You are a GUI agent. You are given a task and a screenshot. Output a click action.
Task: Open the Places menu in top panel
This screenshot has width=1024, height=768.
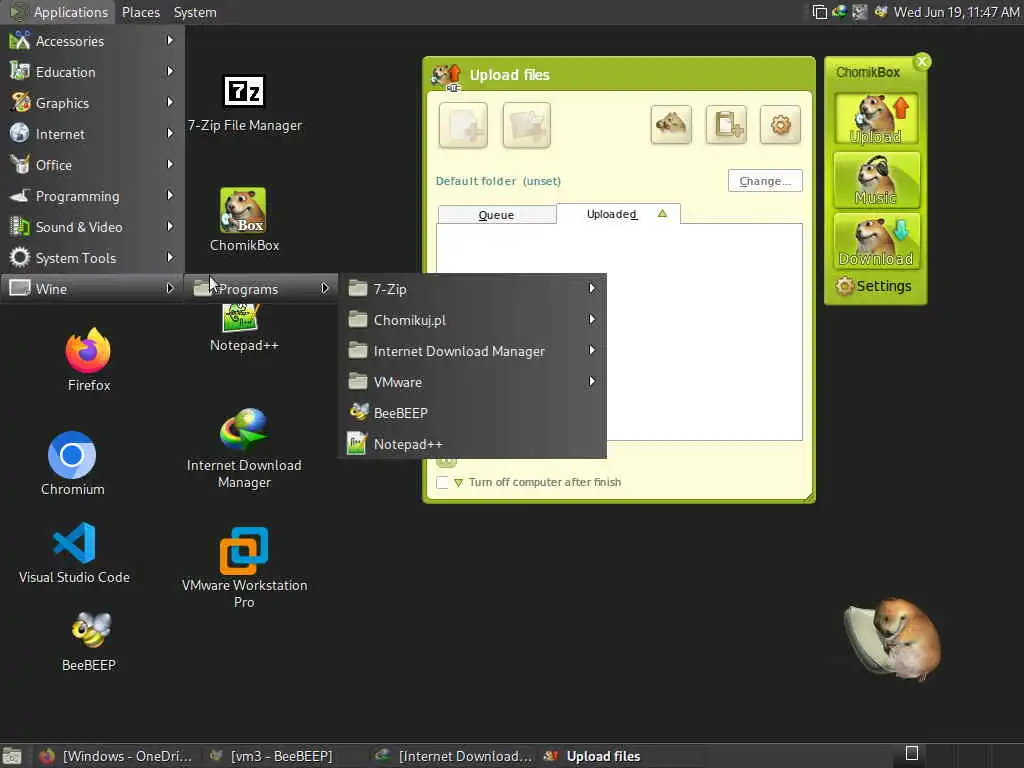click(140, 12)
